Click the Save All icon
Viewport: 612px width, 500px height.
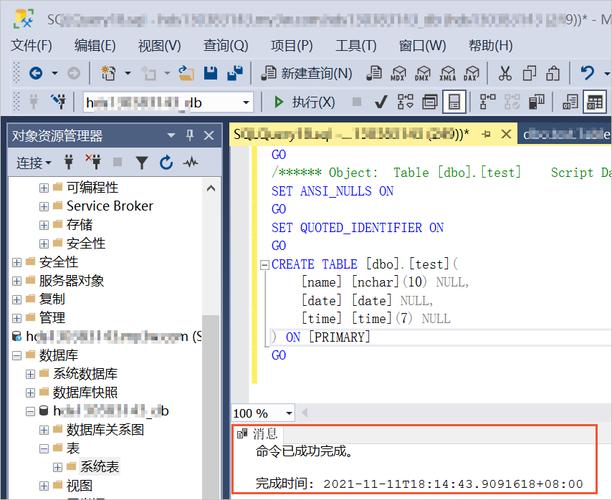click(235, 73)
